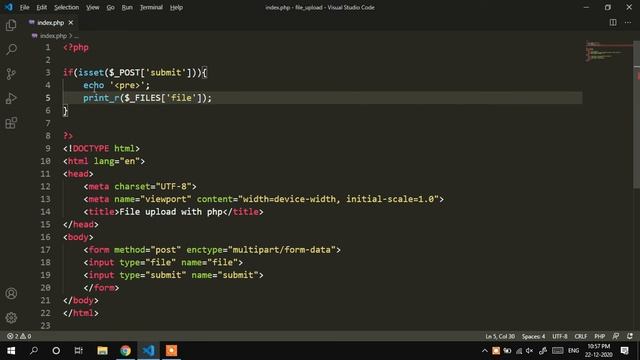This screenshot has width=640, height=360.
Task: Open the Selection menu
Action: [67, 7]
